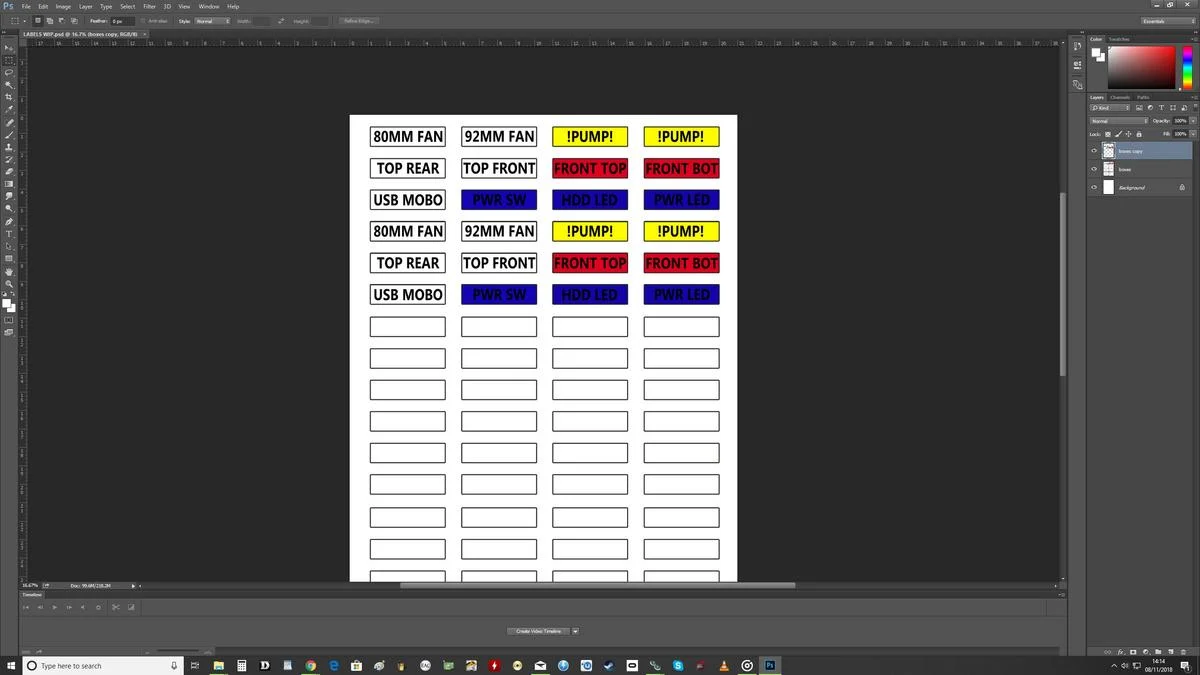Viewport: 1200px width, 675px height.
Task: Click the lock position icon in Layers
Action: click(1126, 134)
